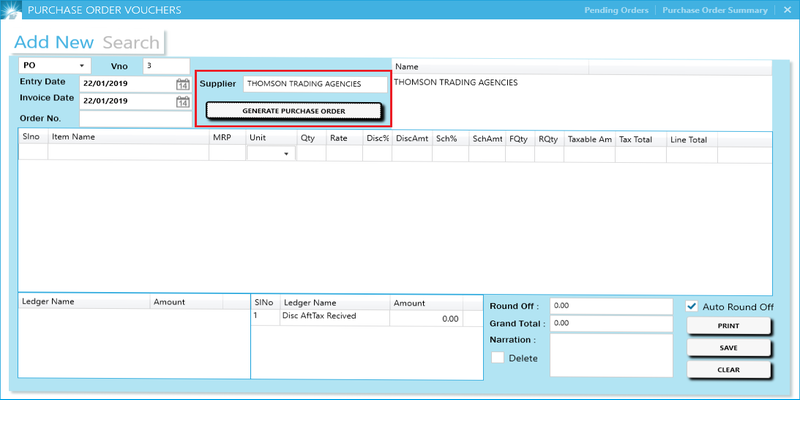The height and width of the screenshot is (435, 800).
Task: Click the SAVE button
Action: pos(728,348)
